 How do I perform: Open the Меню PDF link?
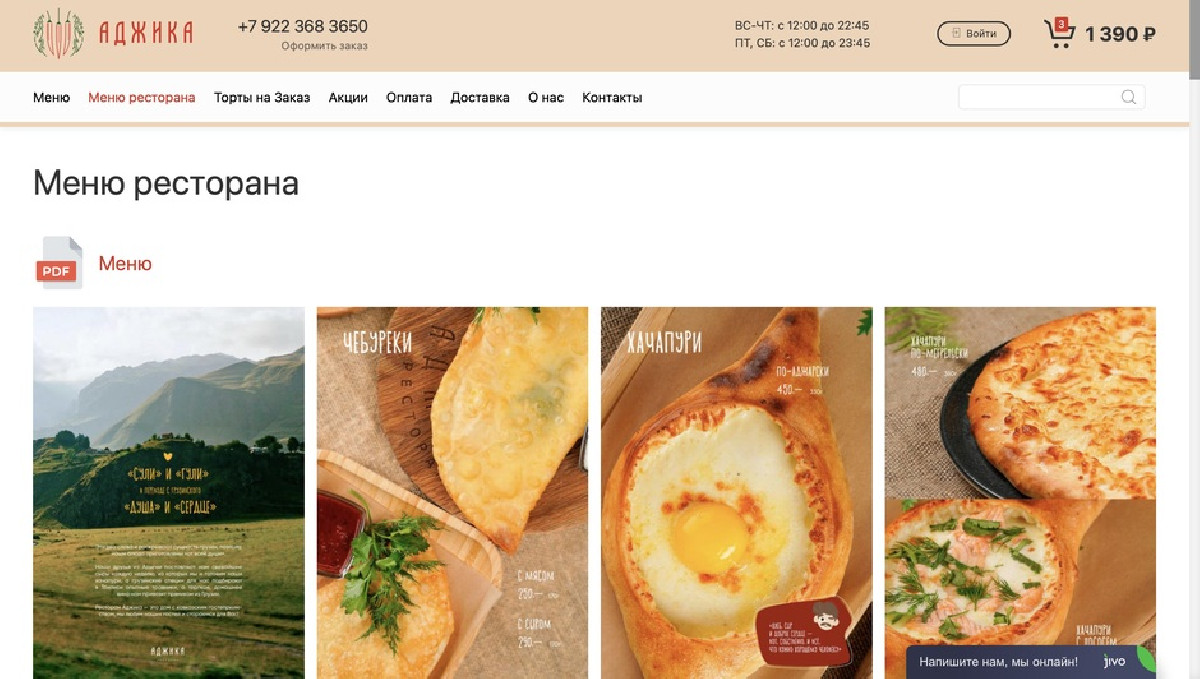pos(125,264)
